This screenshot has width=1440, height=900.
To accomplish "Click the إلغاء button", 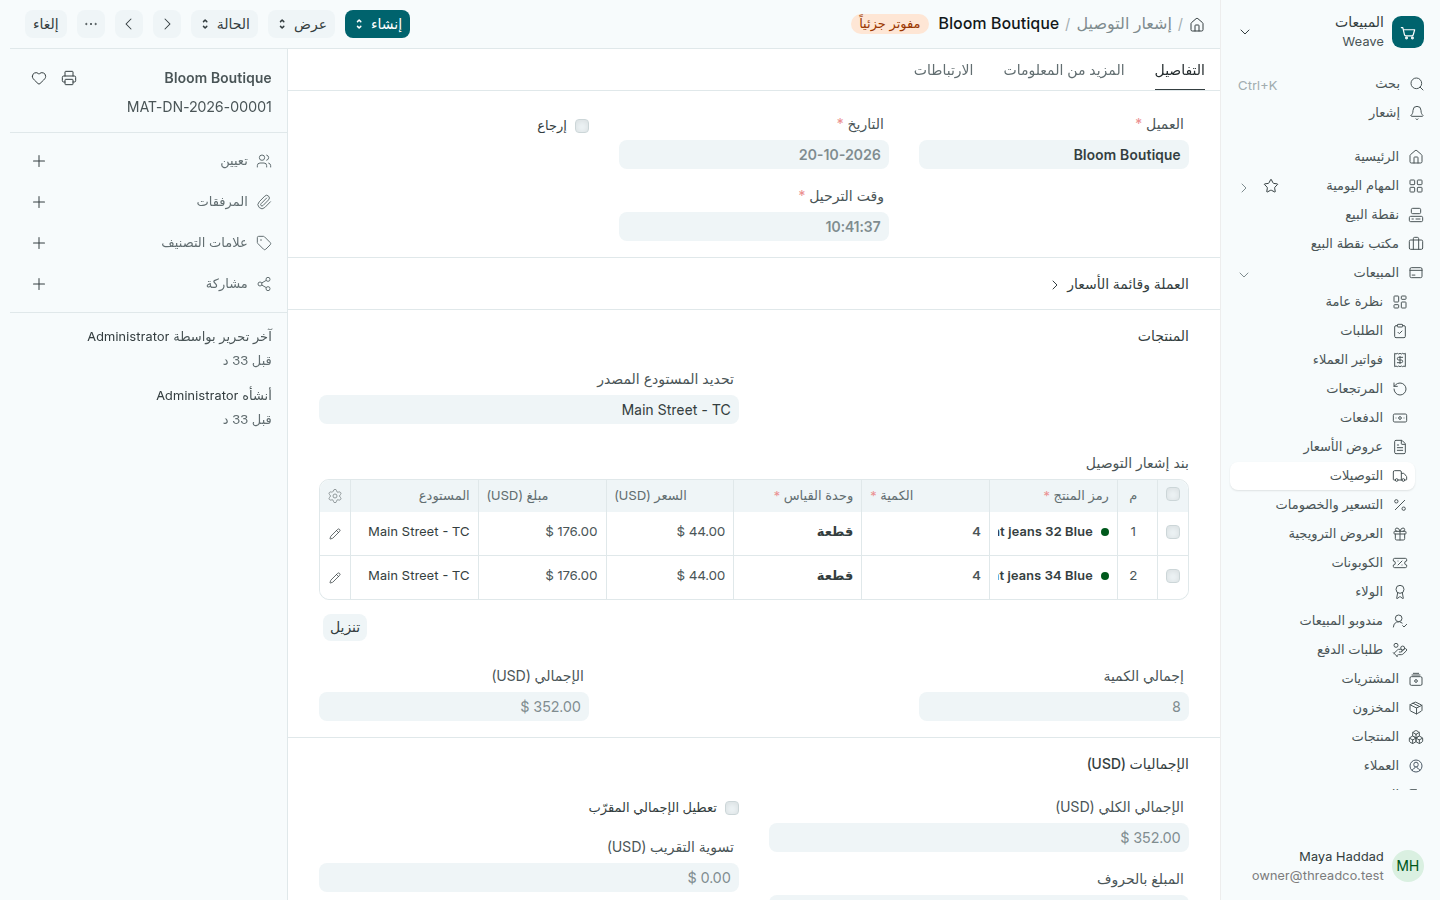I will (x=46, y=24).
